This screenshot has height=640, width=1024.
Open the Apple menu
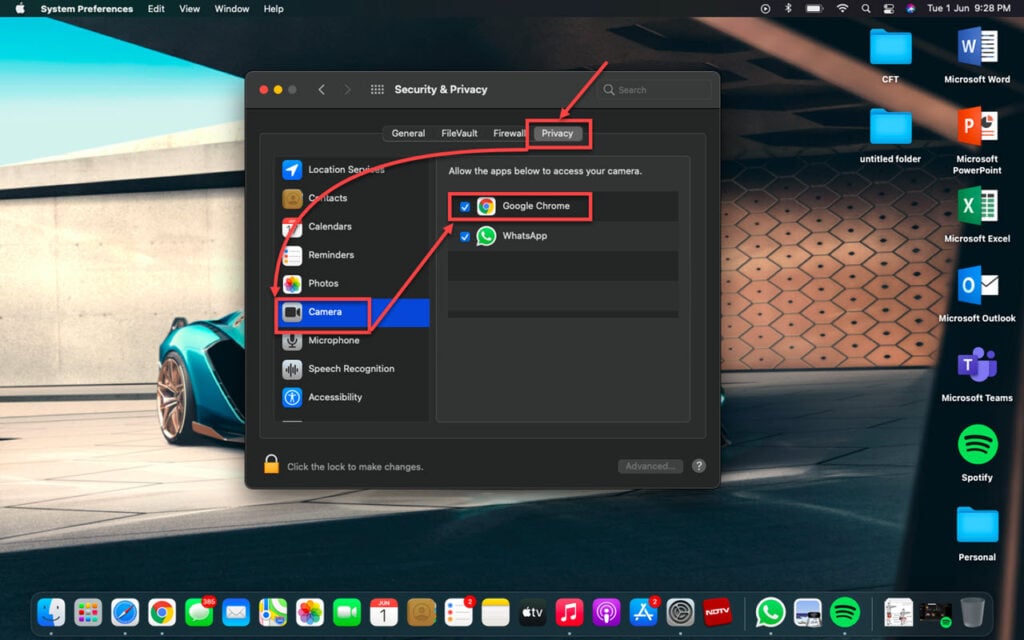click(20, 8)
